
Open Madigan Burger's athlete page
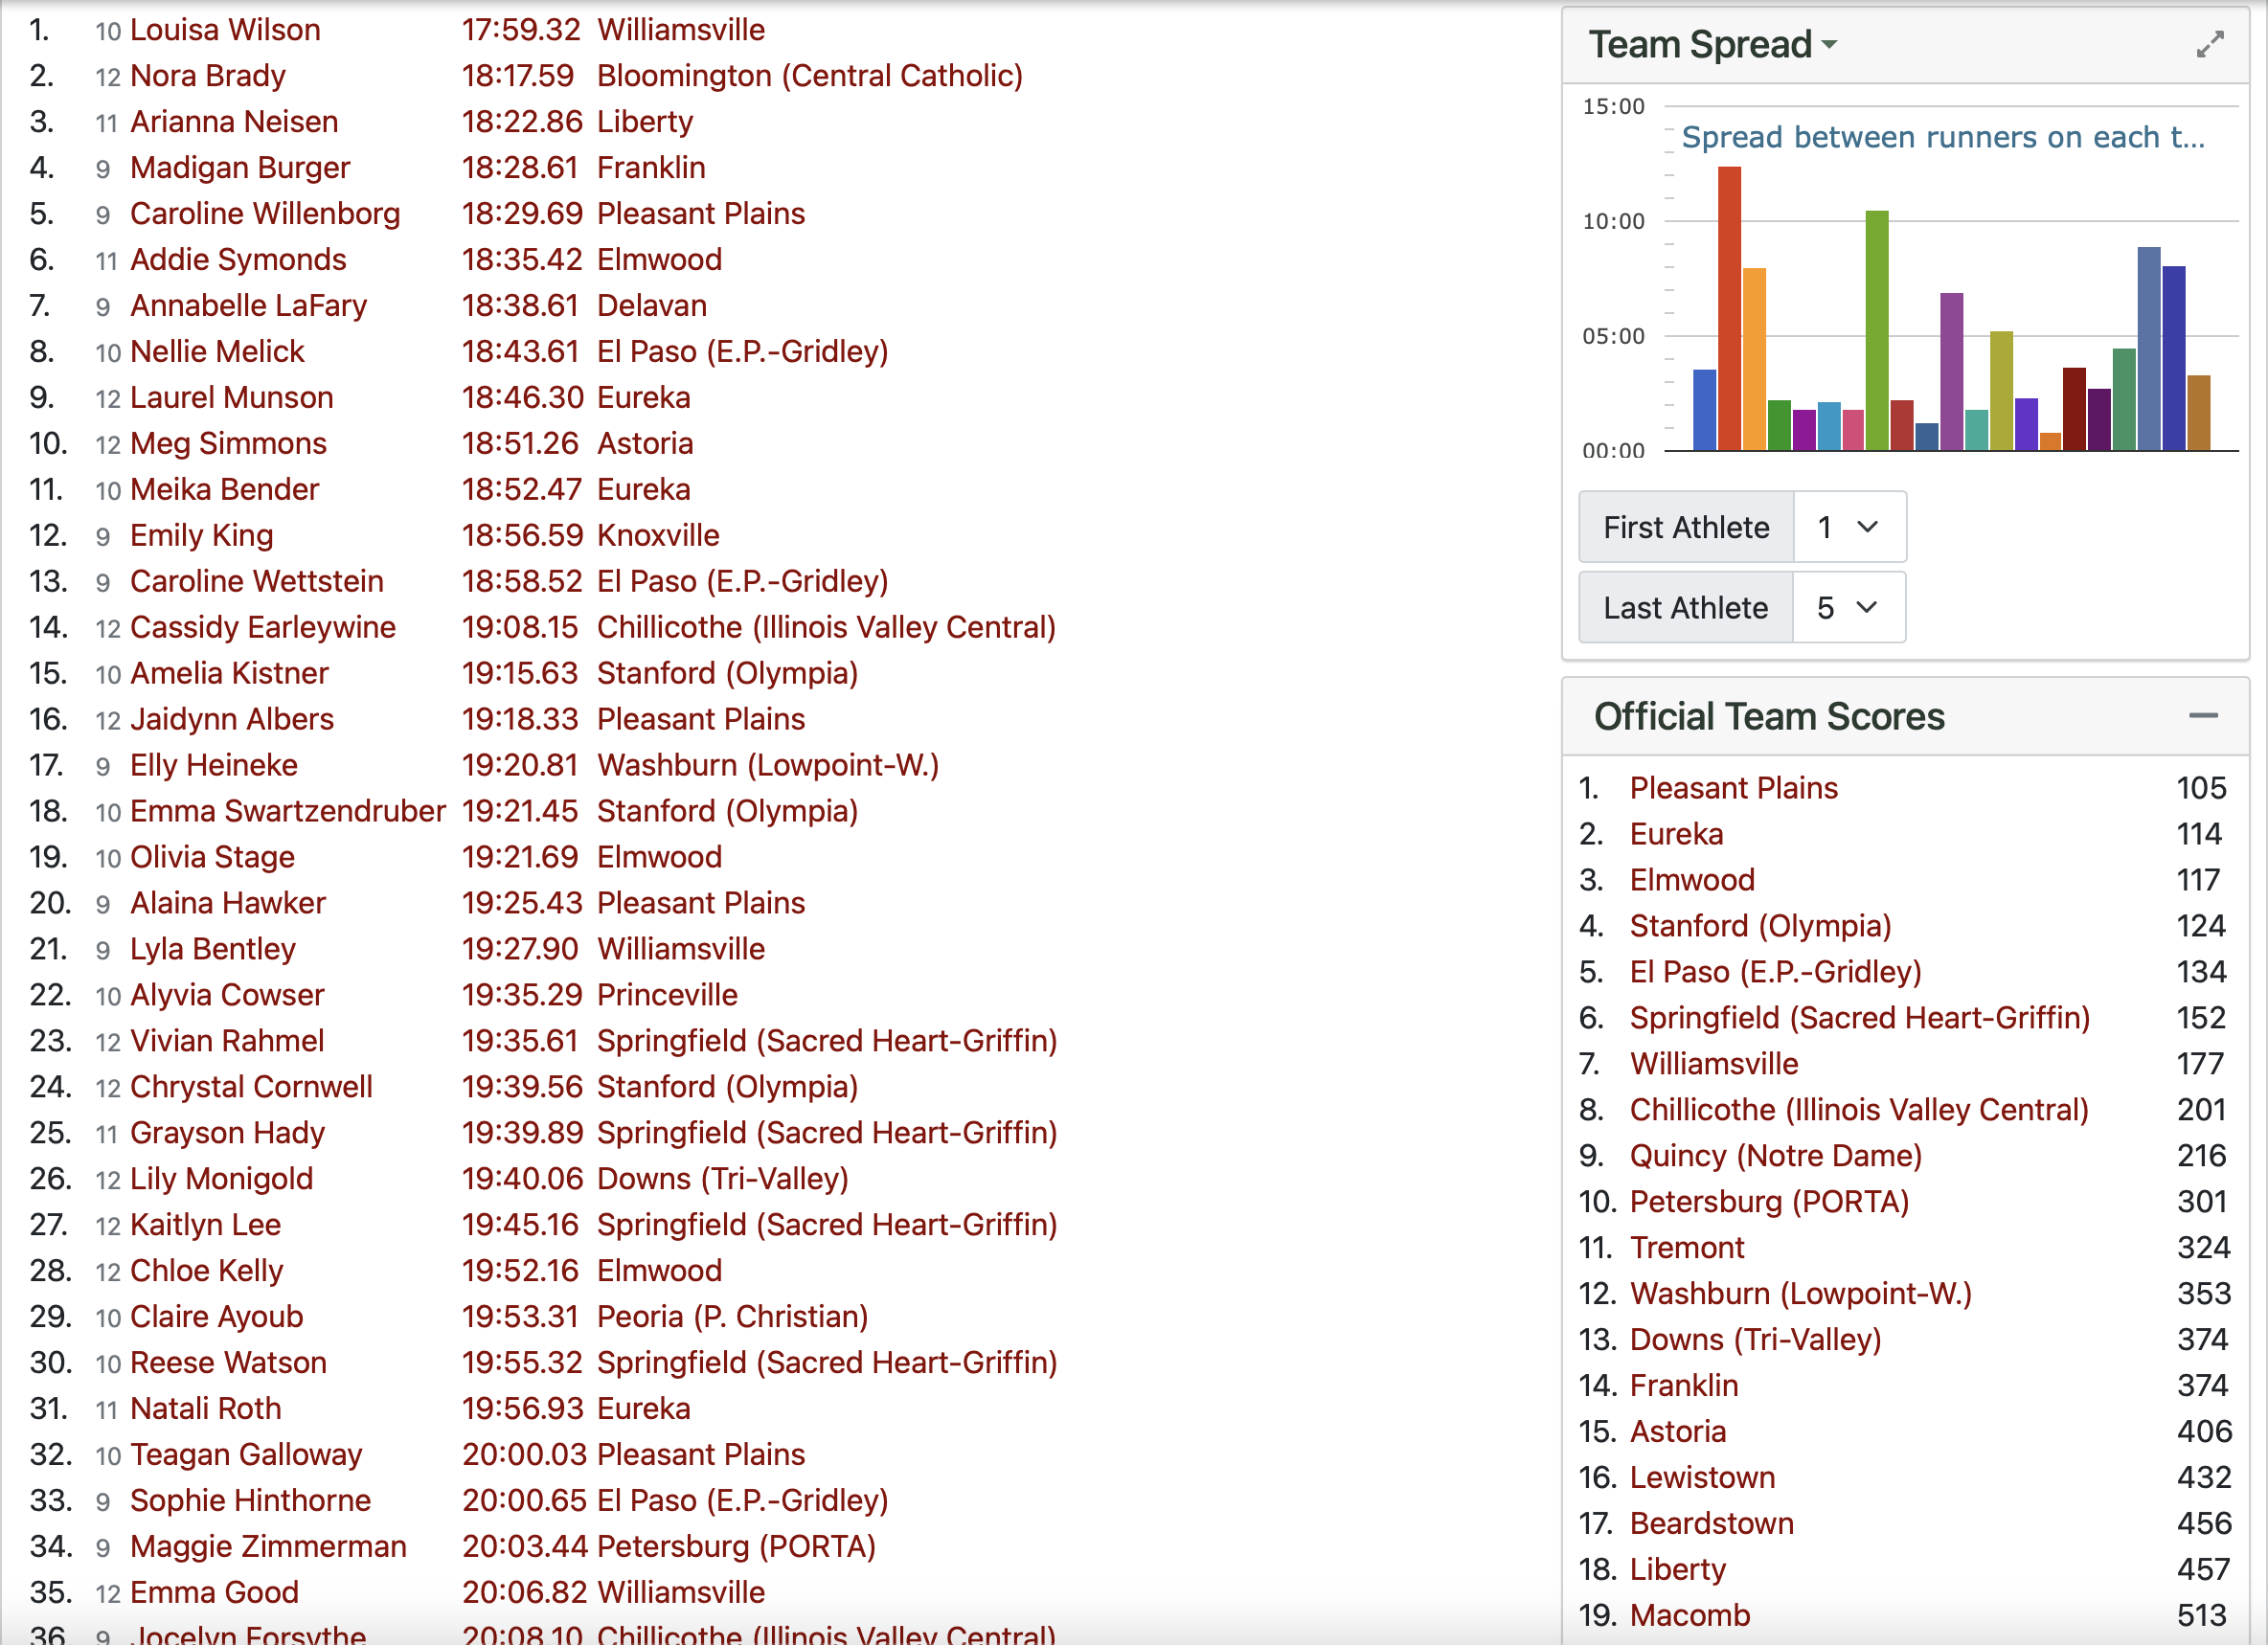click(240, 168)
